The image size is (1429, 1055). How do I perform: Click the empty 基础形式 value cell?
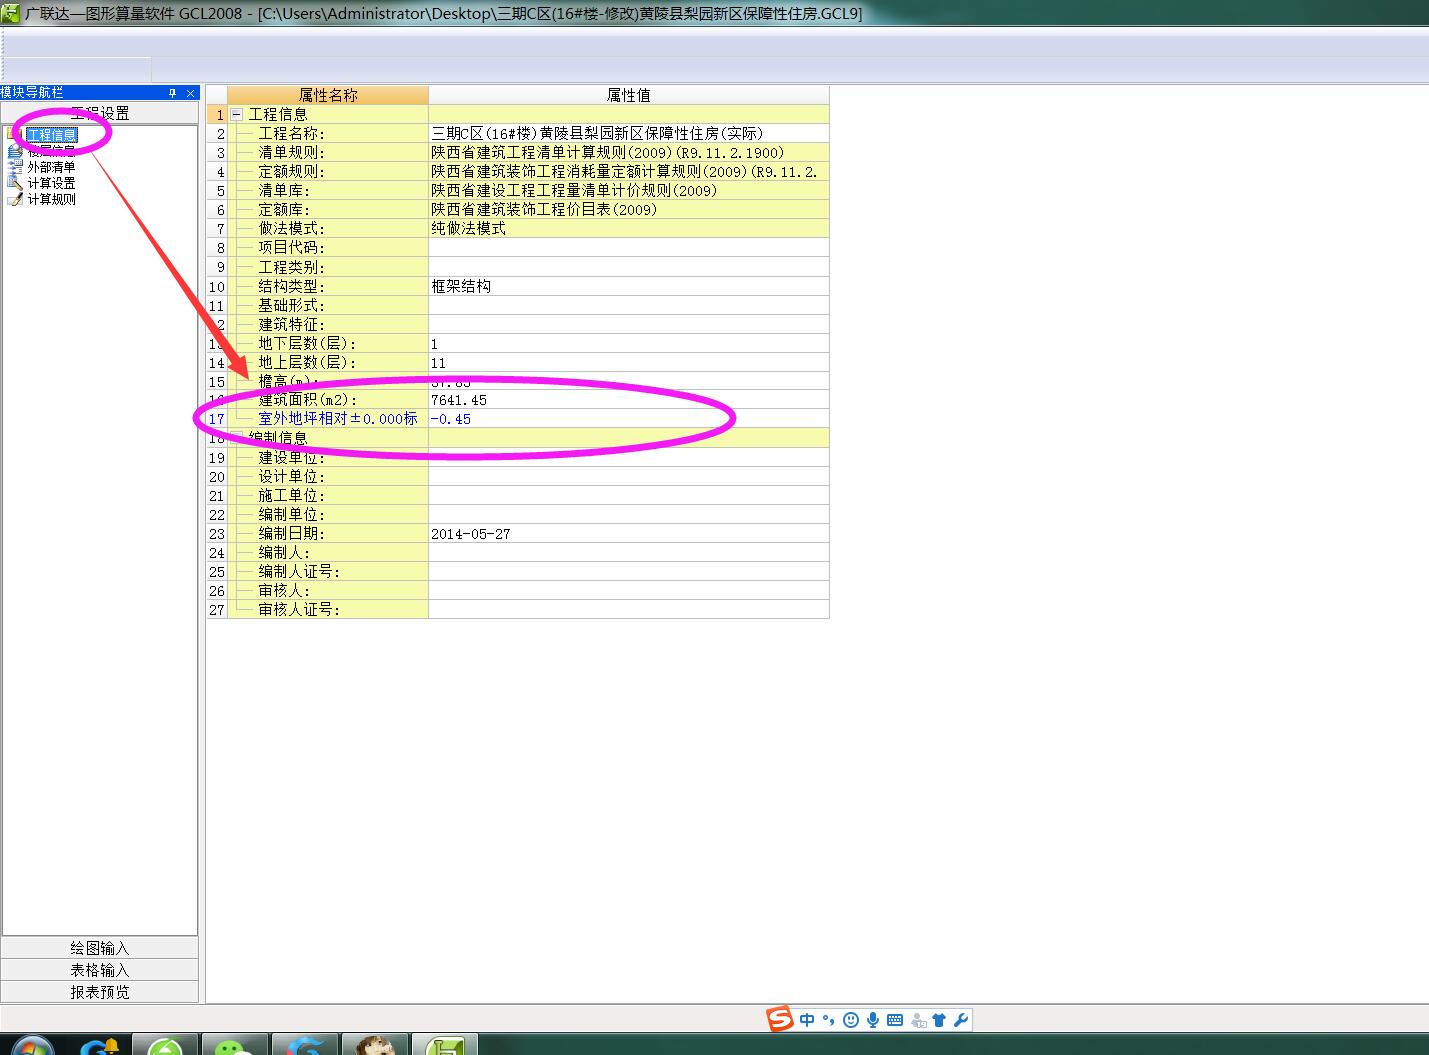point(629,305)
